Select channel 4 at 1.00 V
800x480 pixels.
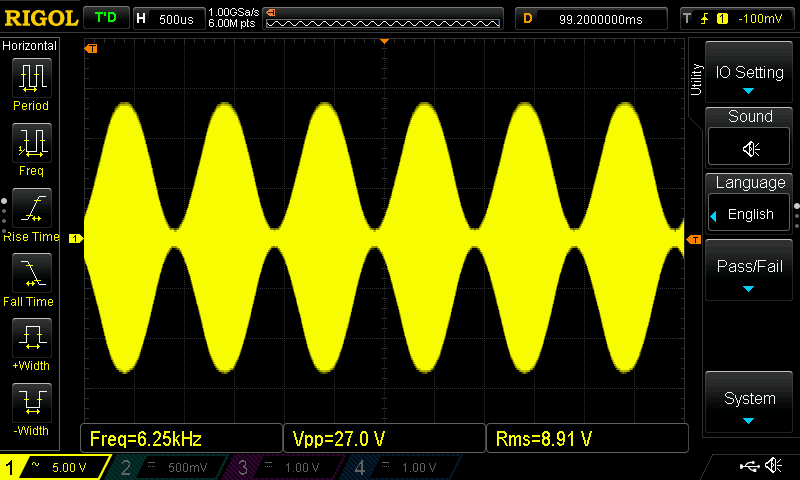point(402,467)
